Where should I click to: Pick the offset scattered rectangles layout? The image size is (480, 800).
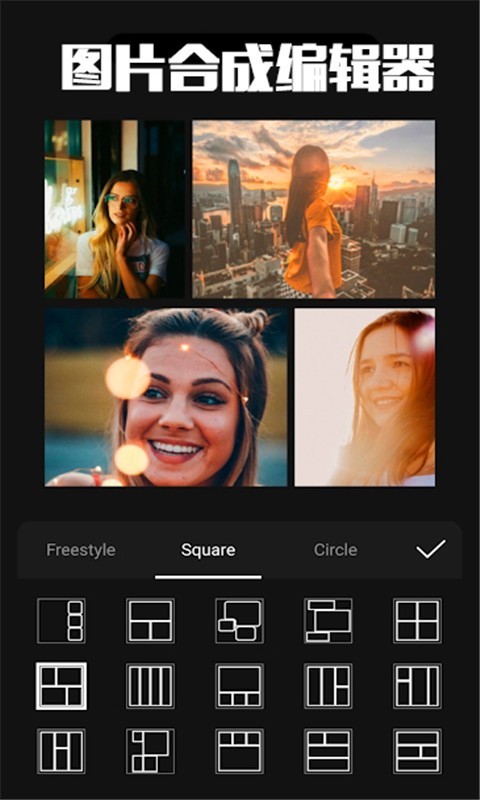328,620
